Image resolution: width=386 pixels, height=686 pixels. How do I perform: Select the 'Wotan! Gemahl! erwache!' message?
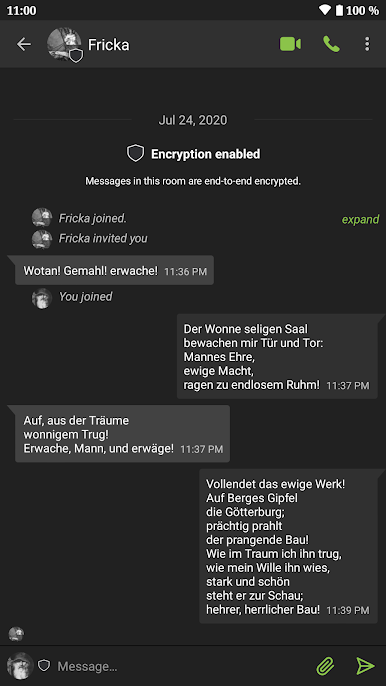114,271
